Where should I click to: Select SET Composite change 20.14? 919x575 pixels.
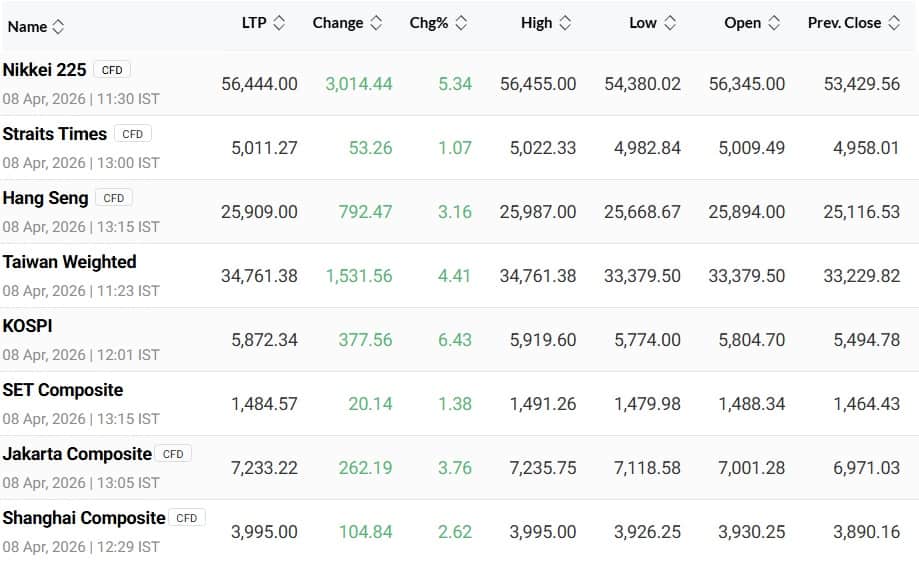pyautogui.click(x=370, y=404)
